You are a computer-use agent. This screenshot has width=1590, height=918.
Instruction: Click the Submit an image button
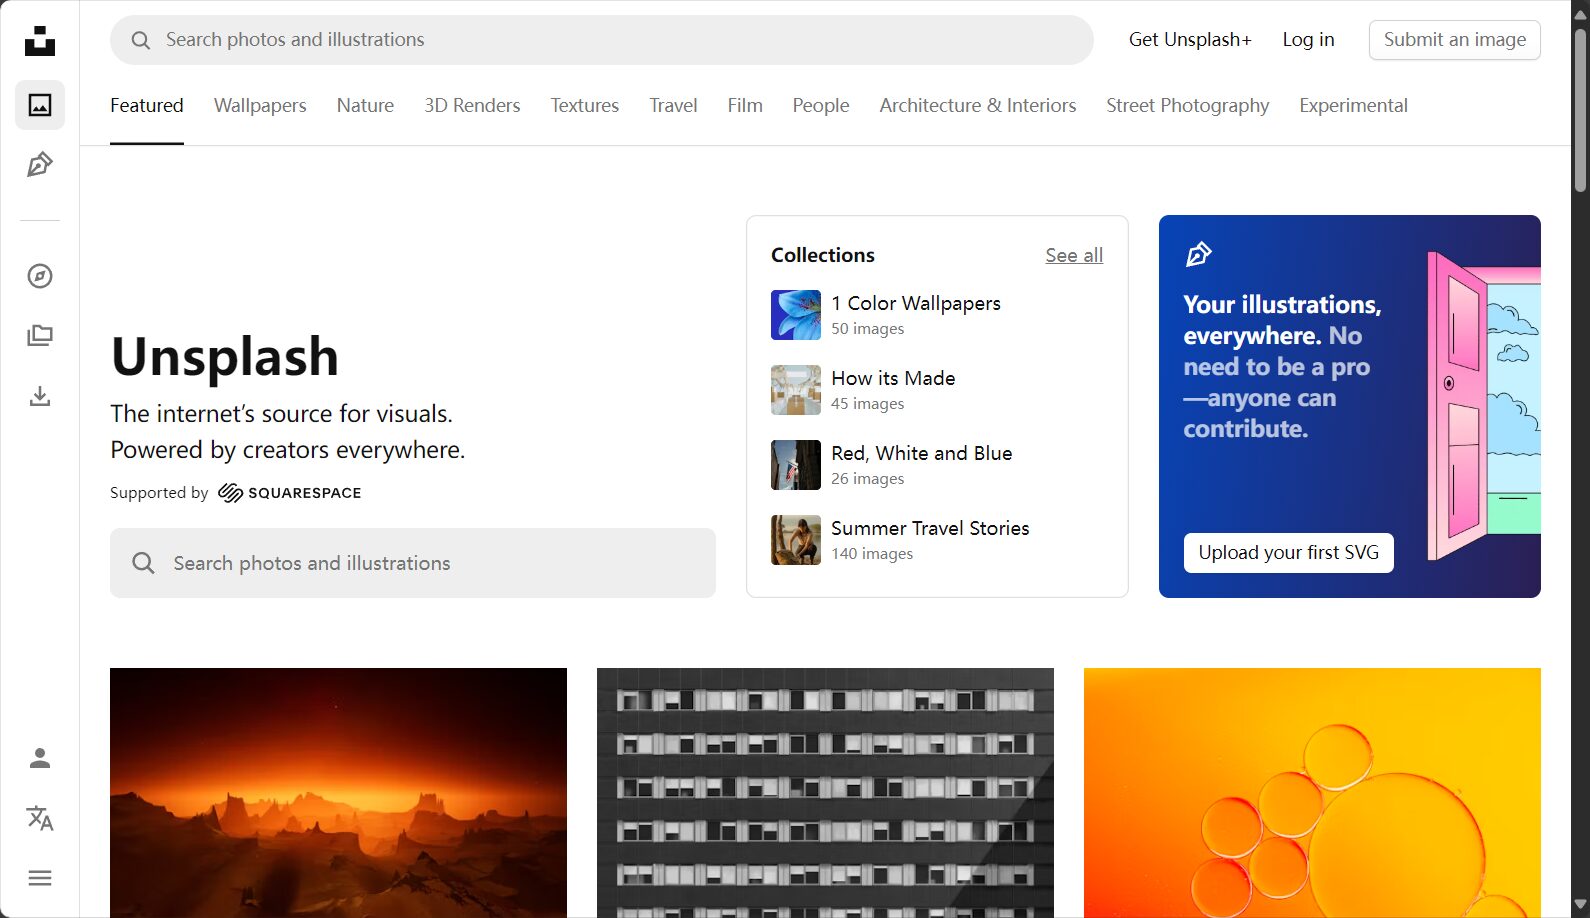[x=1455, y=40]
